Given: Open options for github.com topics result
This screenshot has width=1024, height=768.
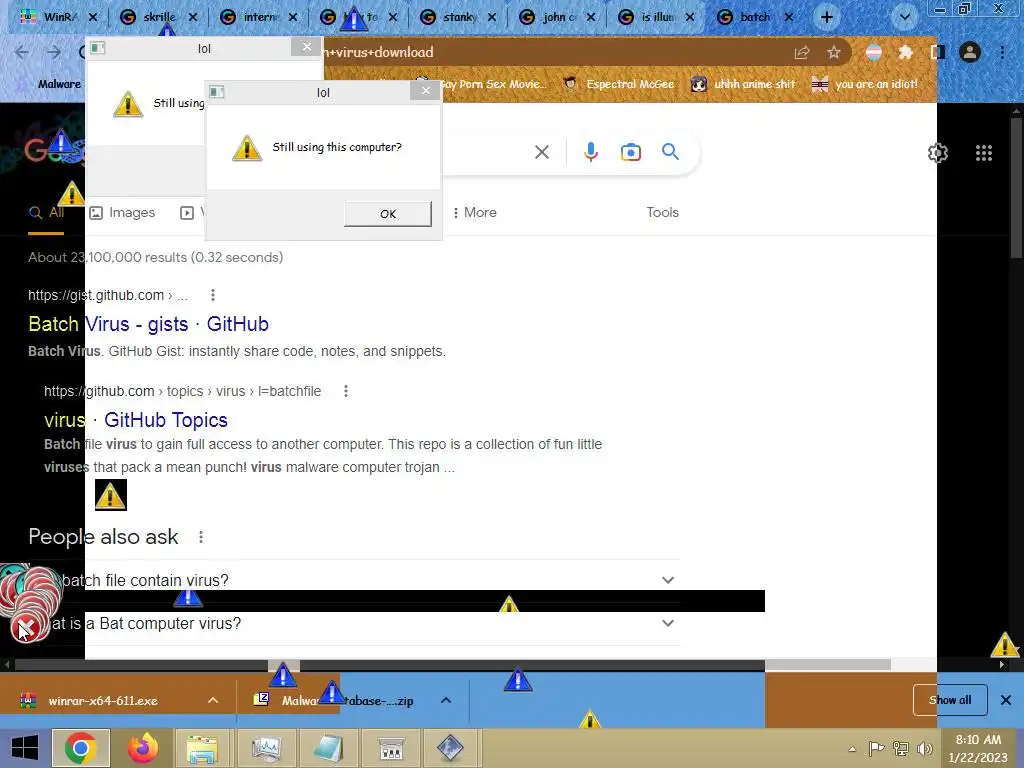Looking at the screenshot, I should pyautogui.click(x=346, y=391).
